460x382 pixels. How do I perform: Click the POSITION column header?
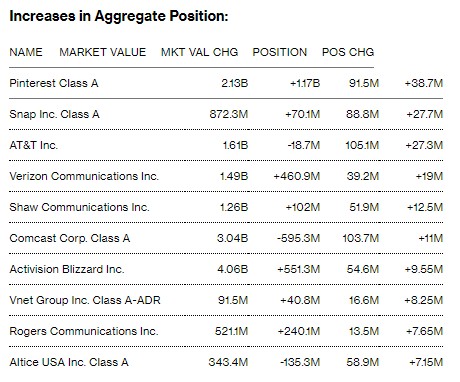click(280, 52)
